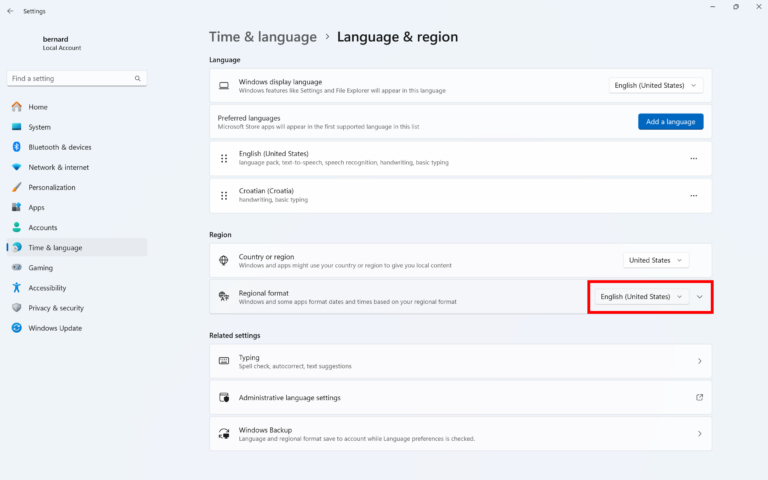The height and width of the screenshot is (480, 768).
Task: Open Privacy & security page
Action: [x=77, y=308]
